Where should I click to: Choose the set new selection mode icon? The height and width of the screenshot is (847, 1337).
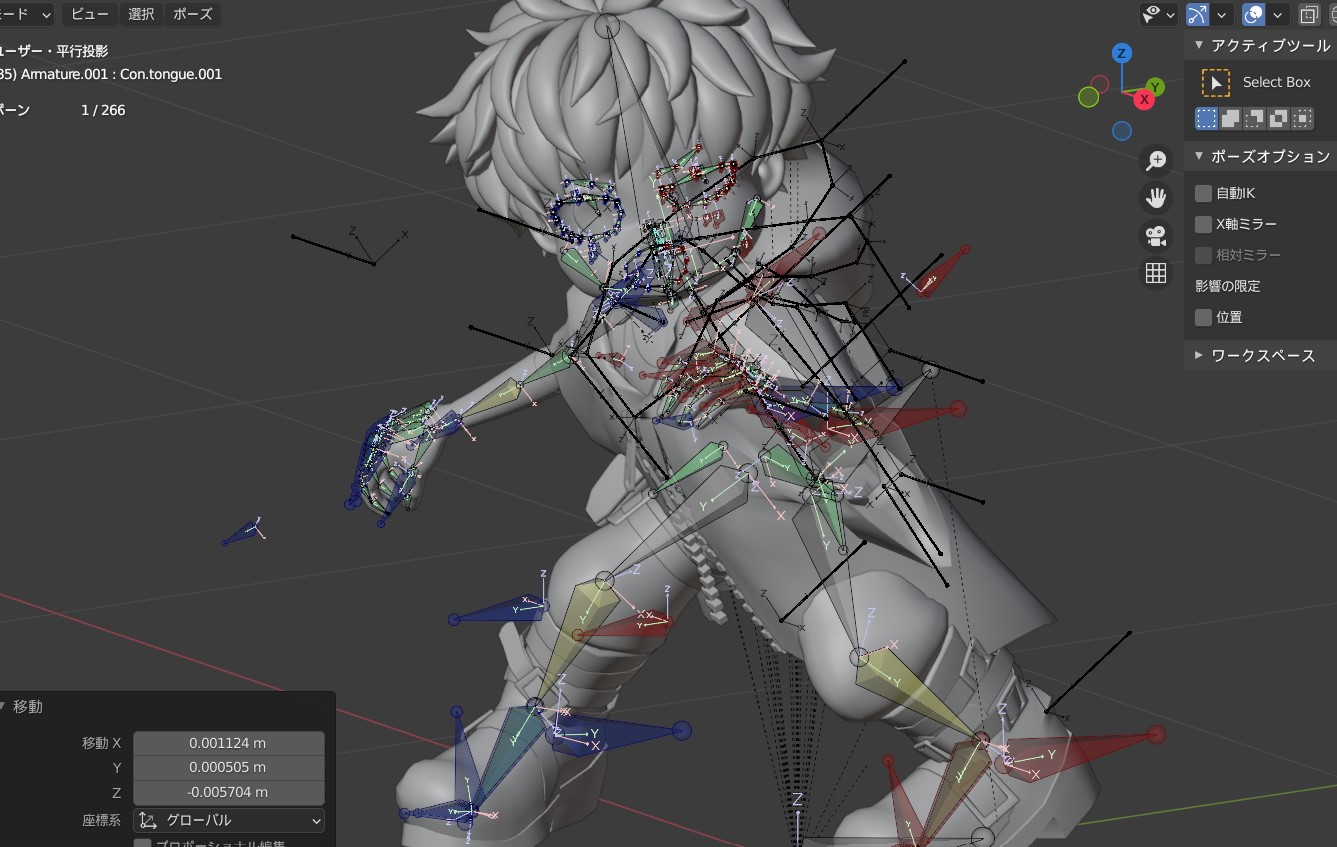(1207, 119)
